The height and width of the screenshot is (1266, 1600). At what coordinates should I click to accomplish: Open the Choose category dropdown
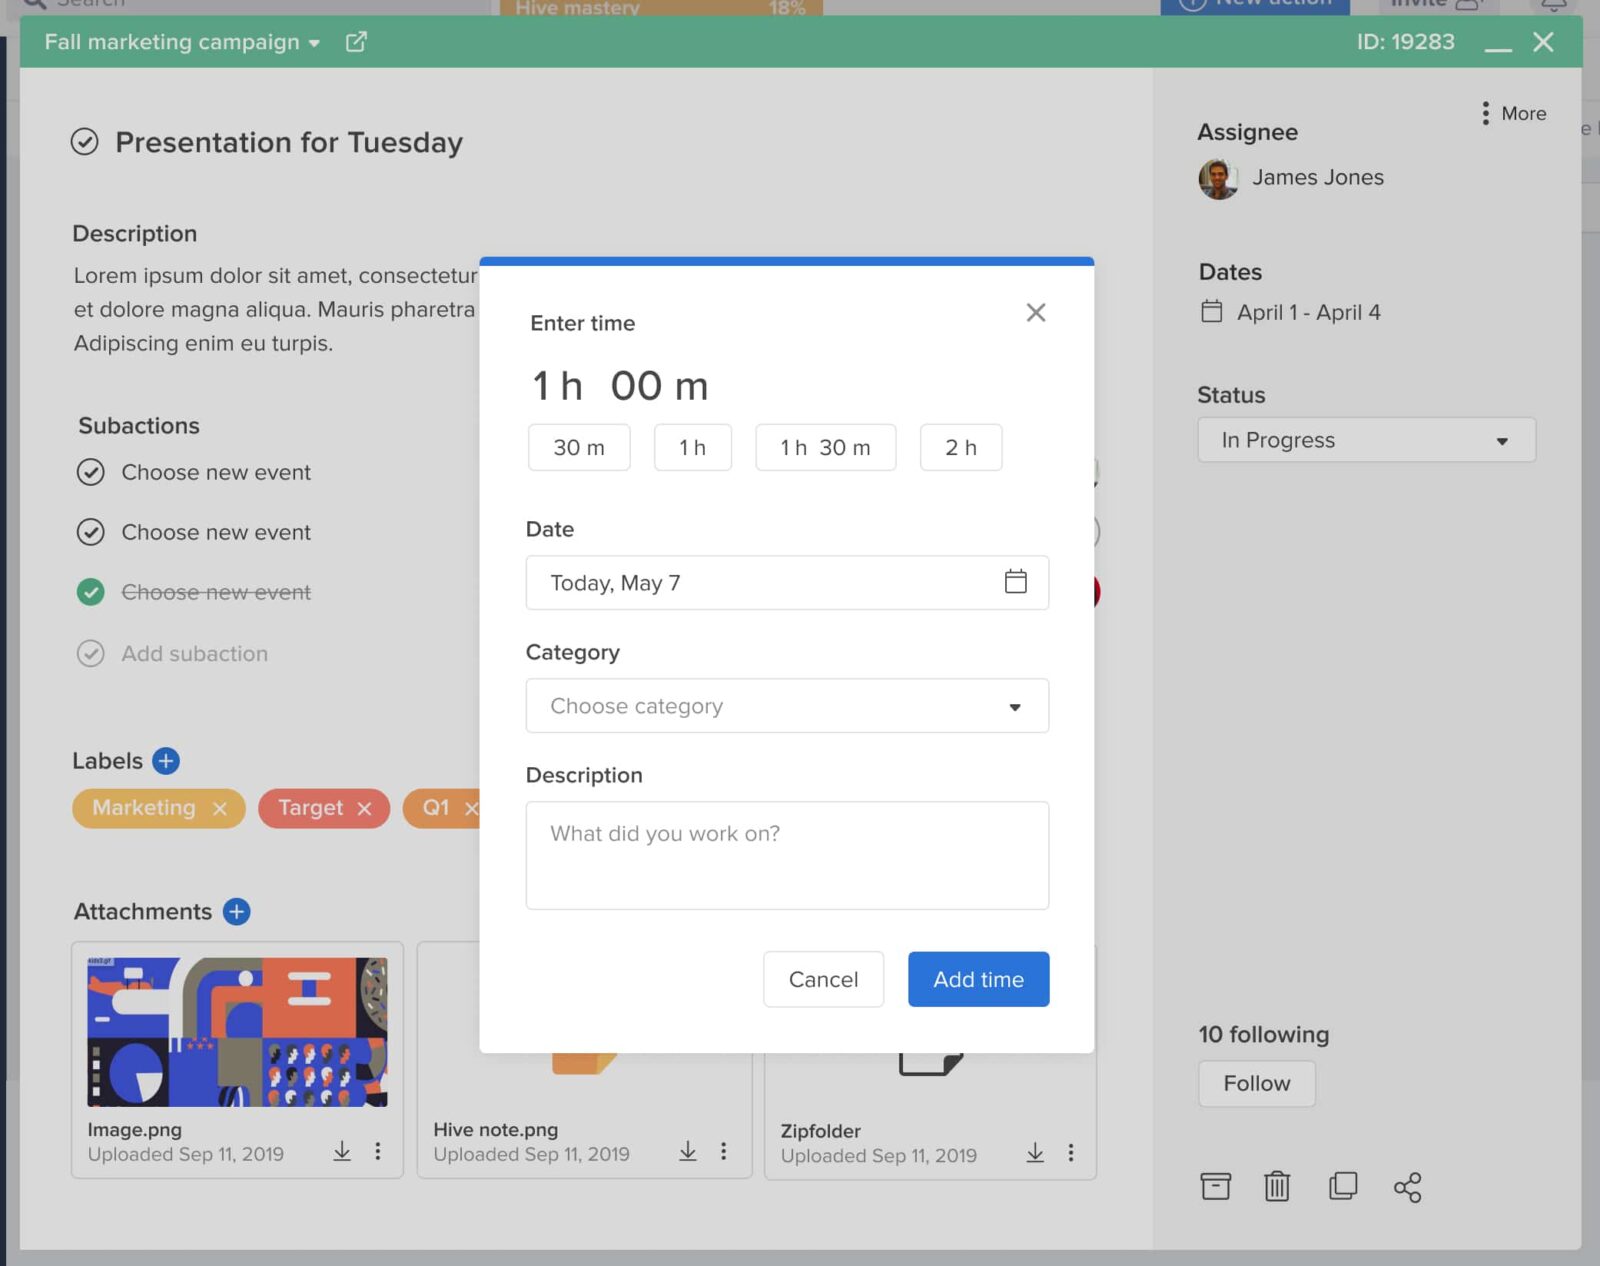787,706
